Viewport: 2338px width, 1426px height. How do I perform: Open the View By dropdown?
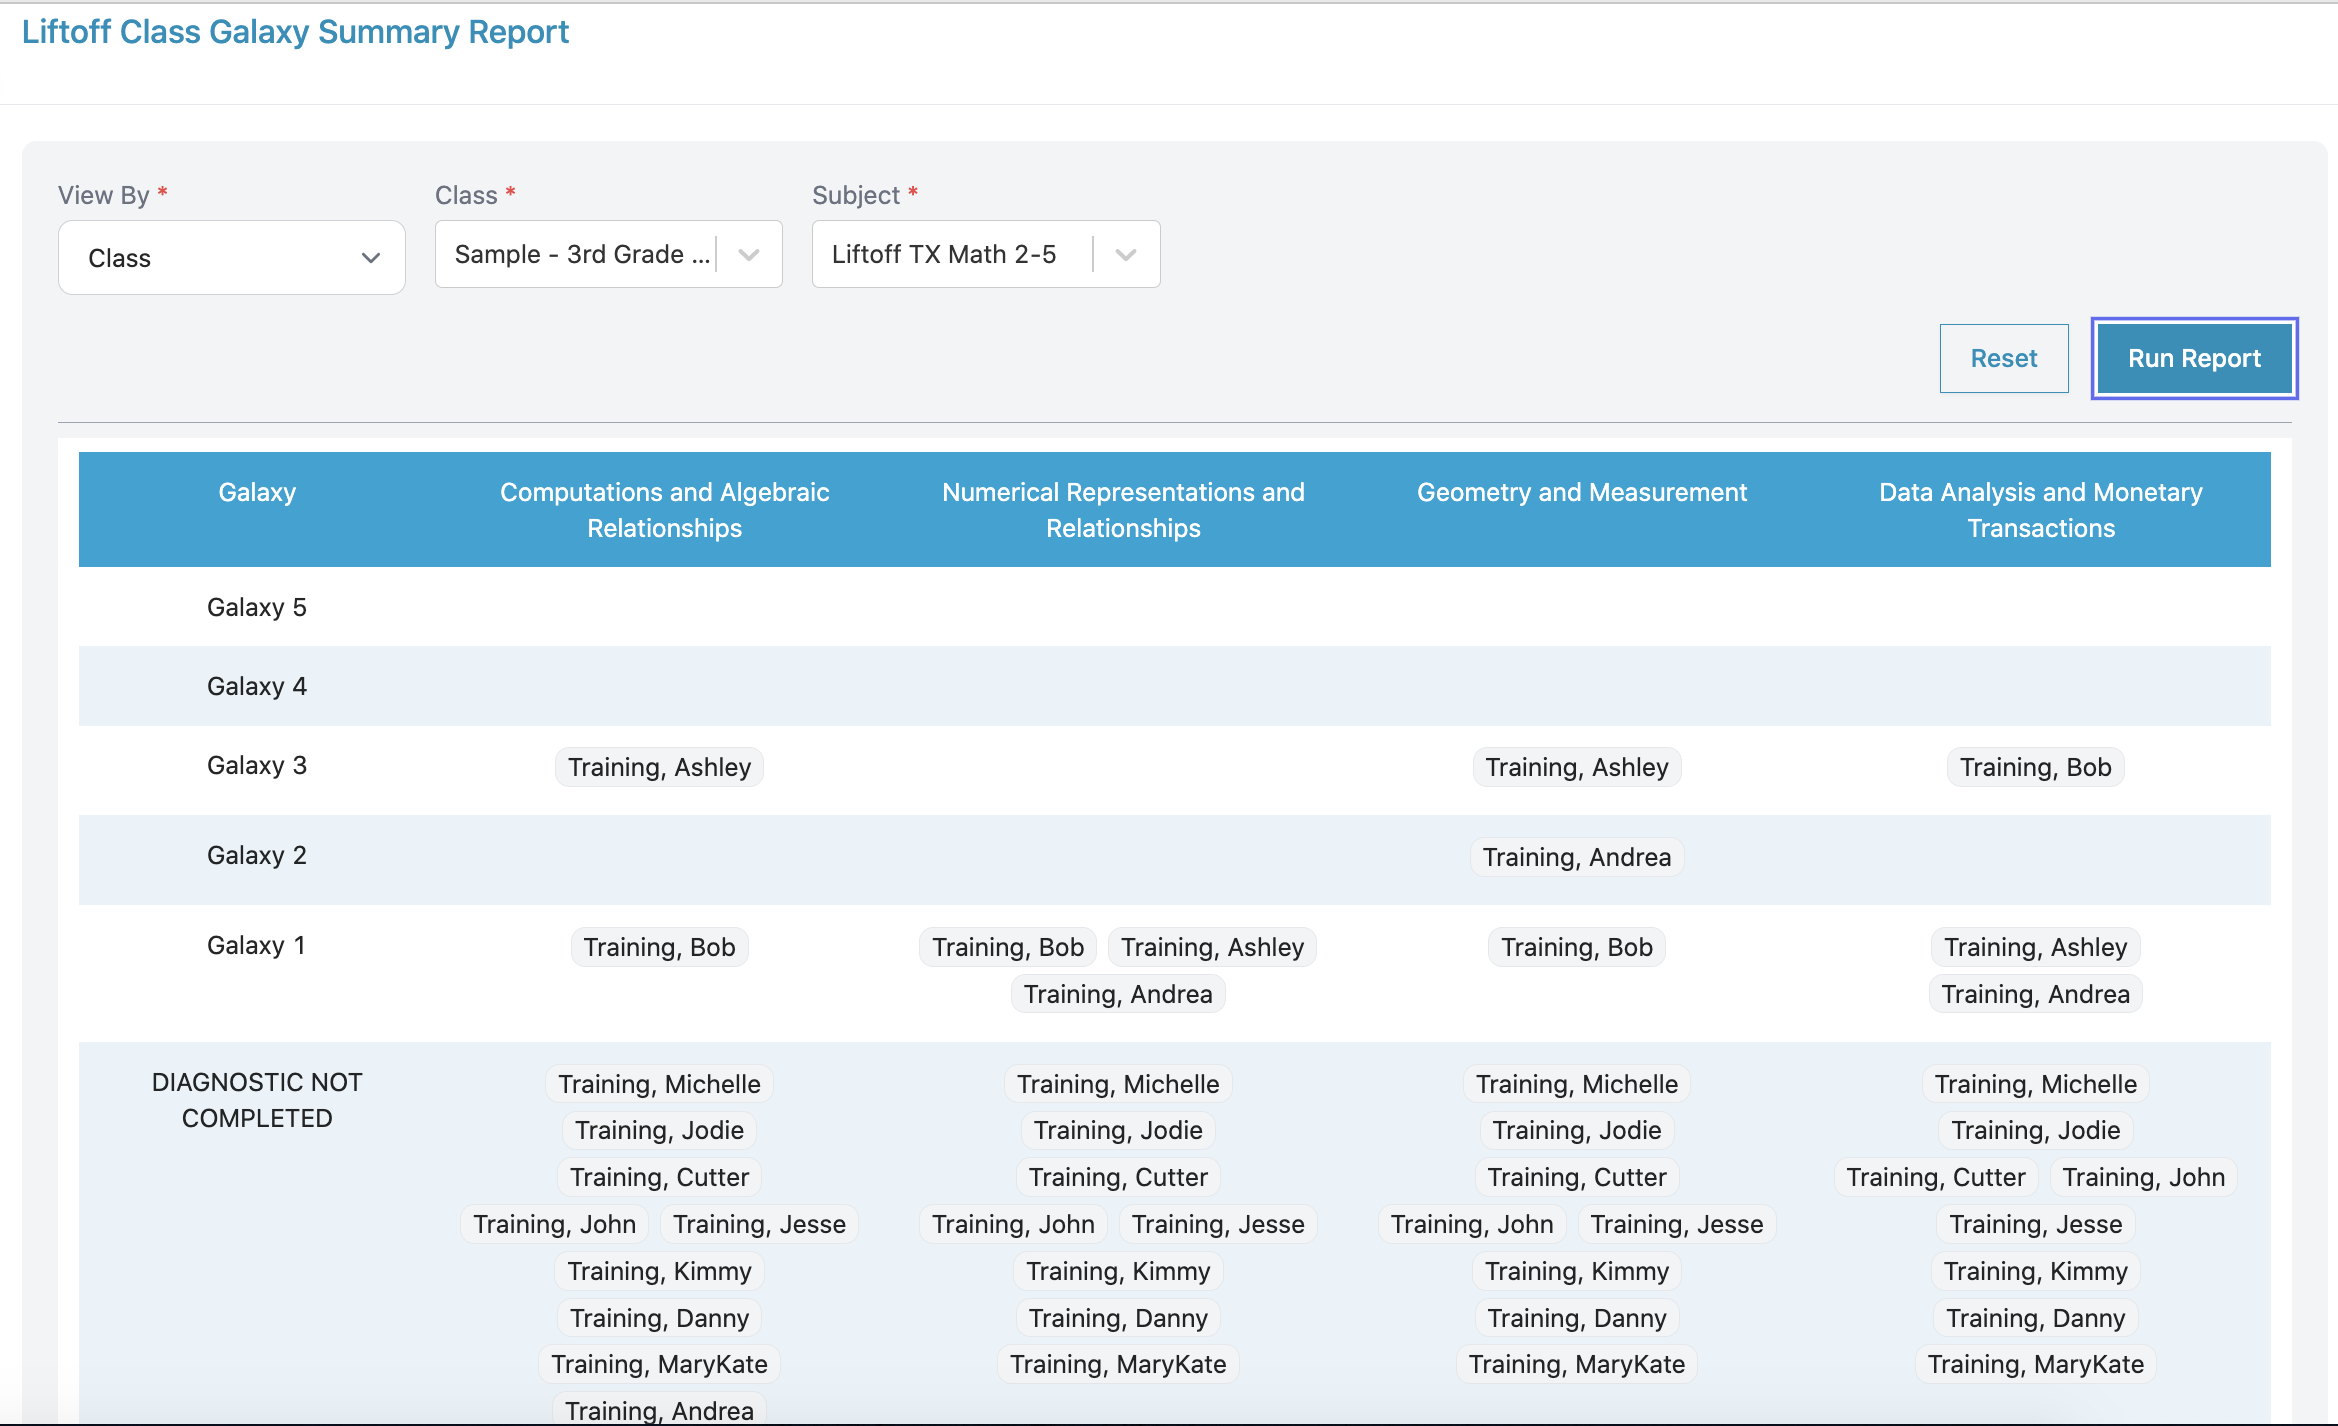point(231,258)
